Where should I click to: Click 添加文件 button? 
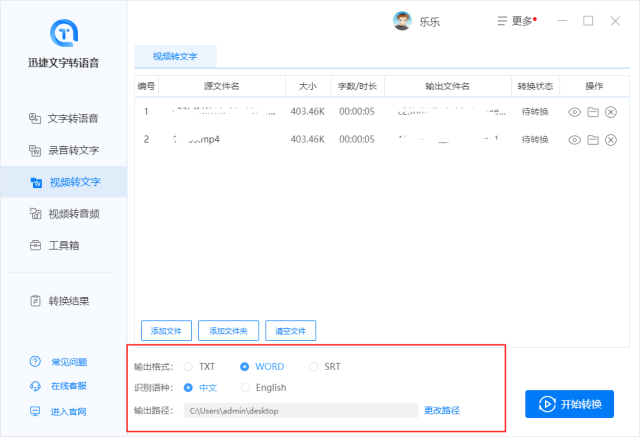166,330
